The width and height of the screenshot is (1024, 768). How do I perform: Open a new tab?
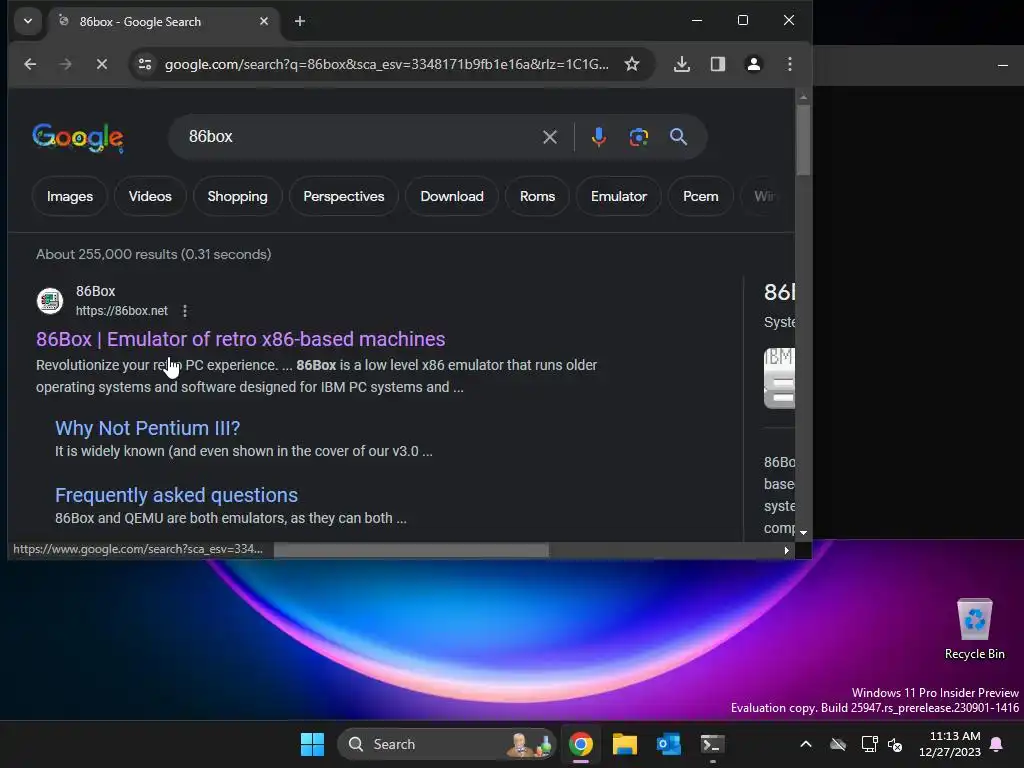(x=300, y=22)
